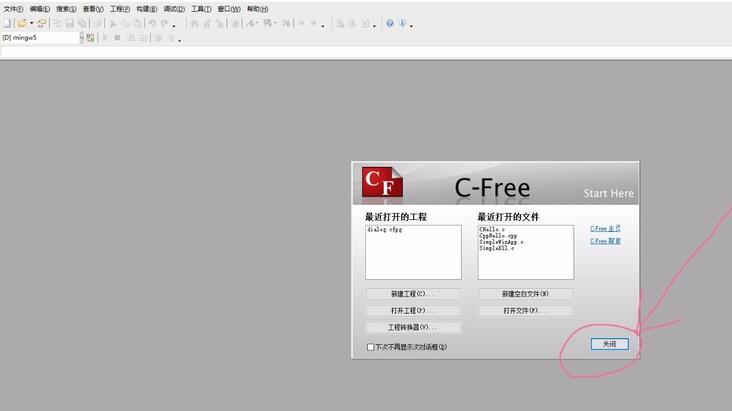Image resolution: width=732 pixels, height=411 pixels.
Task: Select dialog.cfpg in recent projects list
Action: (385, 230)
